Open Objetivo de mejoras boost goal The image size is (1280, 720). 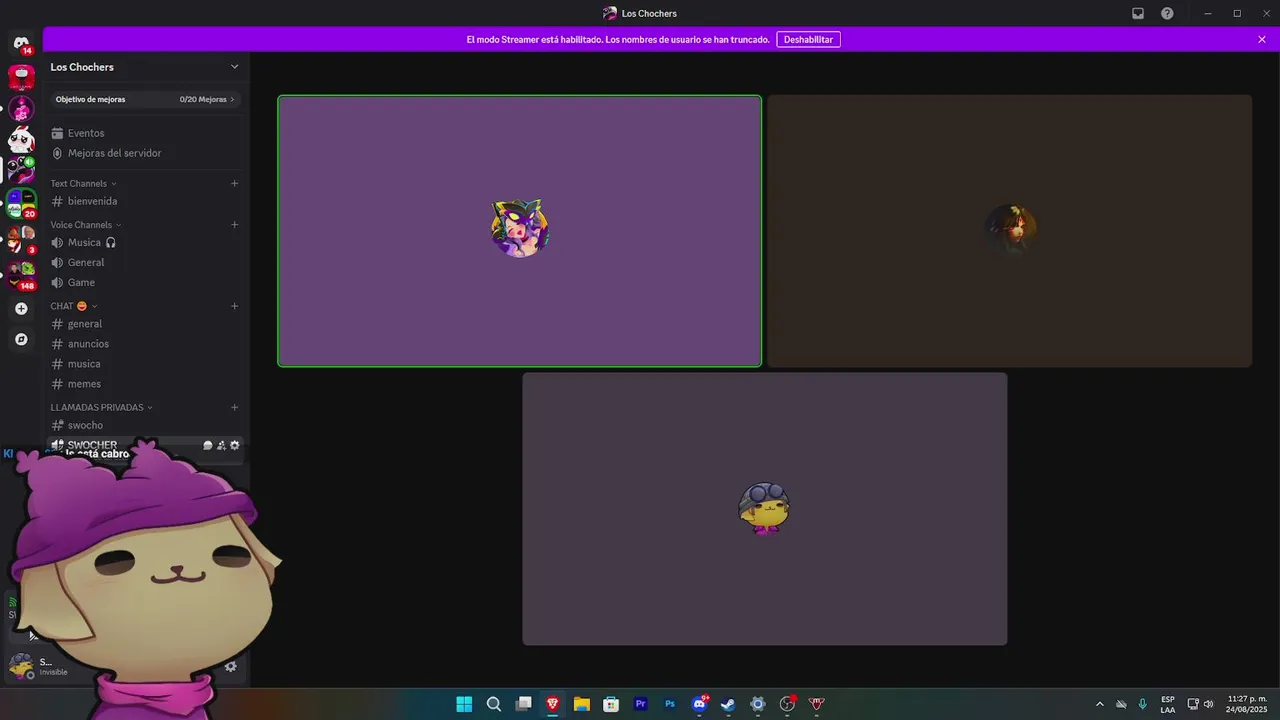[145, 99]
